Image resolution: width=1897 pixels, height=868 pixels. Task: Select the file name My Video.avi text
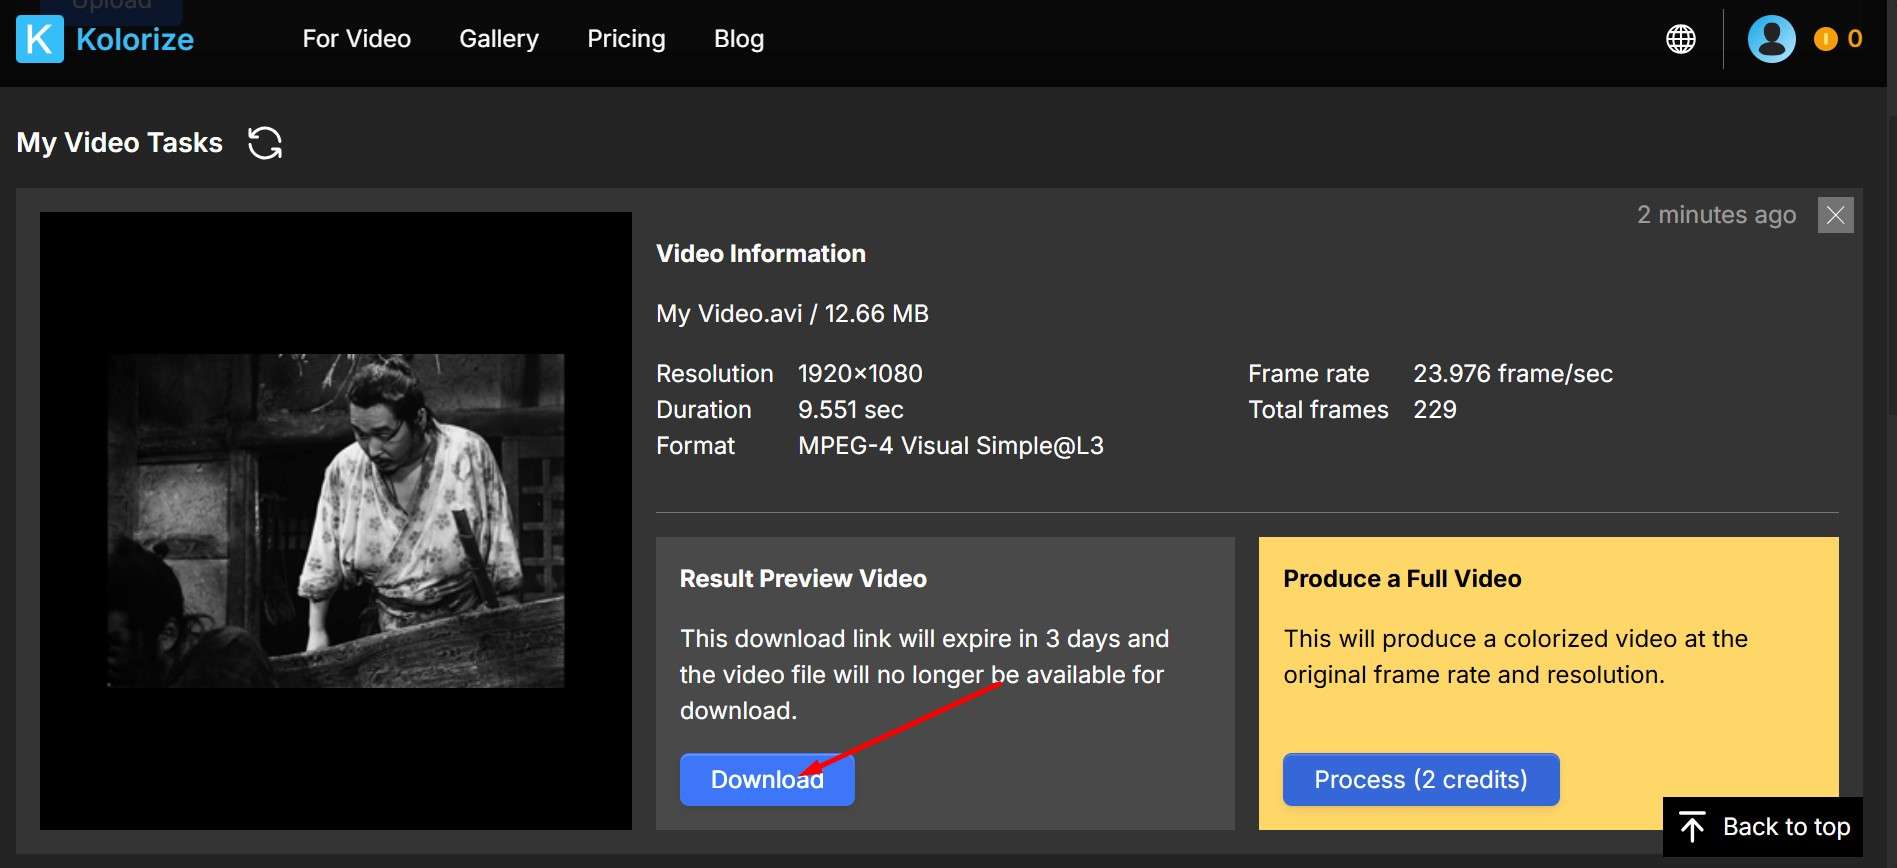point(729,314)
